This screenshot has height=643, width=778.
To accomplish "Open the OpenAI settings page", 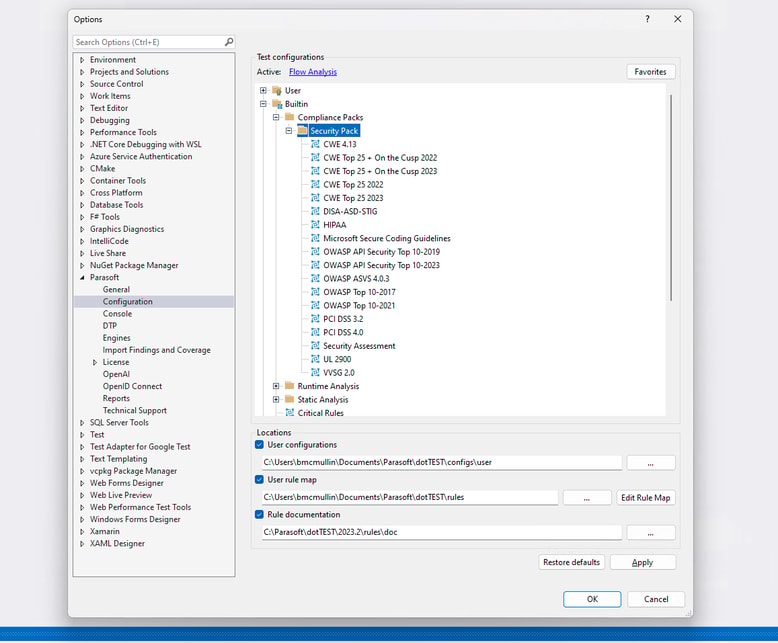I will tap(116, 374).
